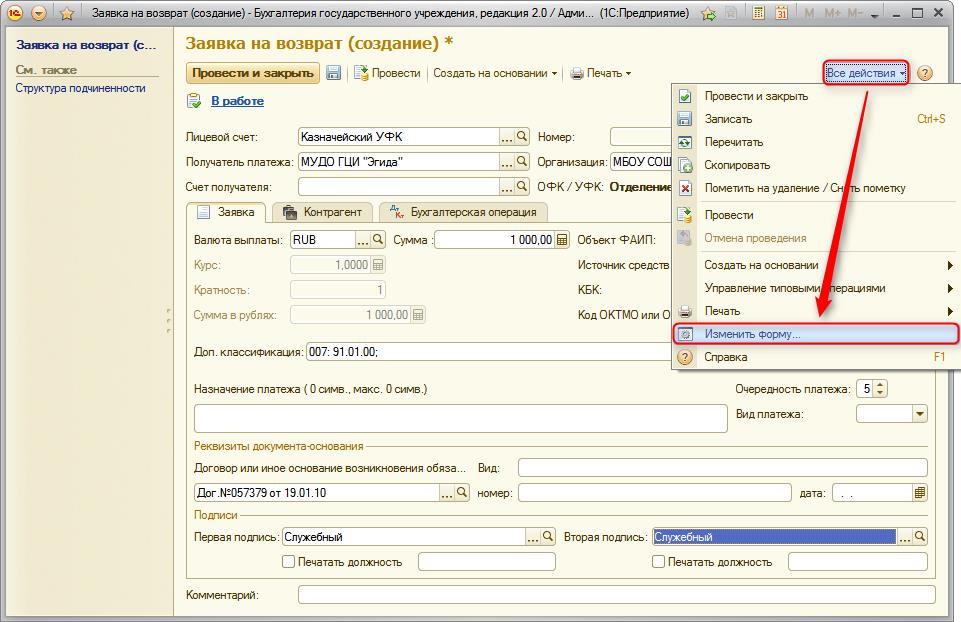Open Справка menu item

point(816,357)
